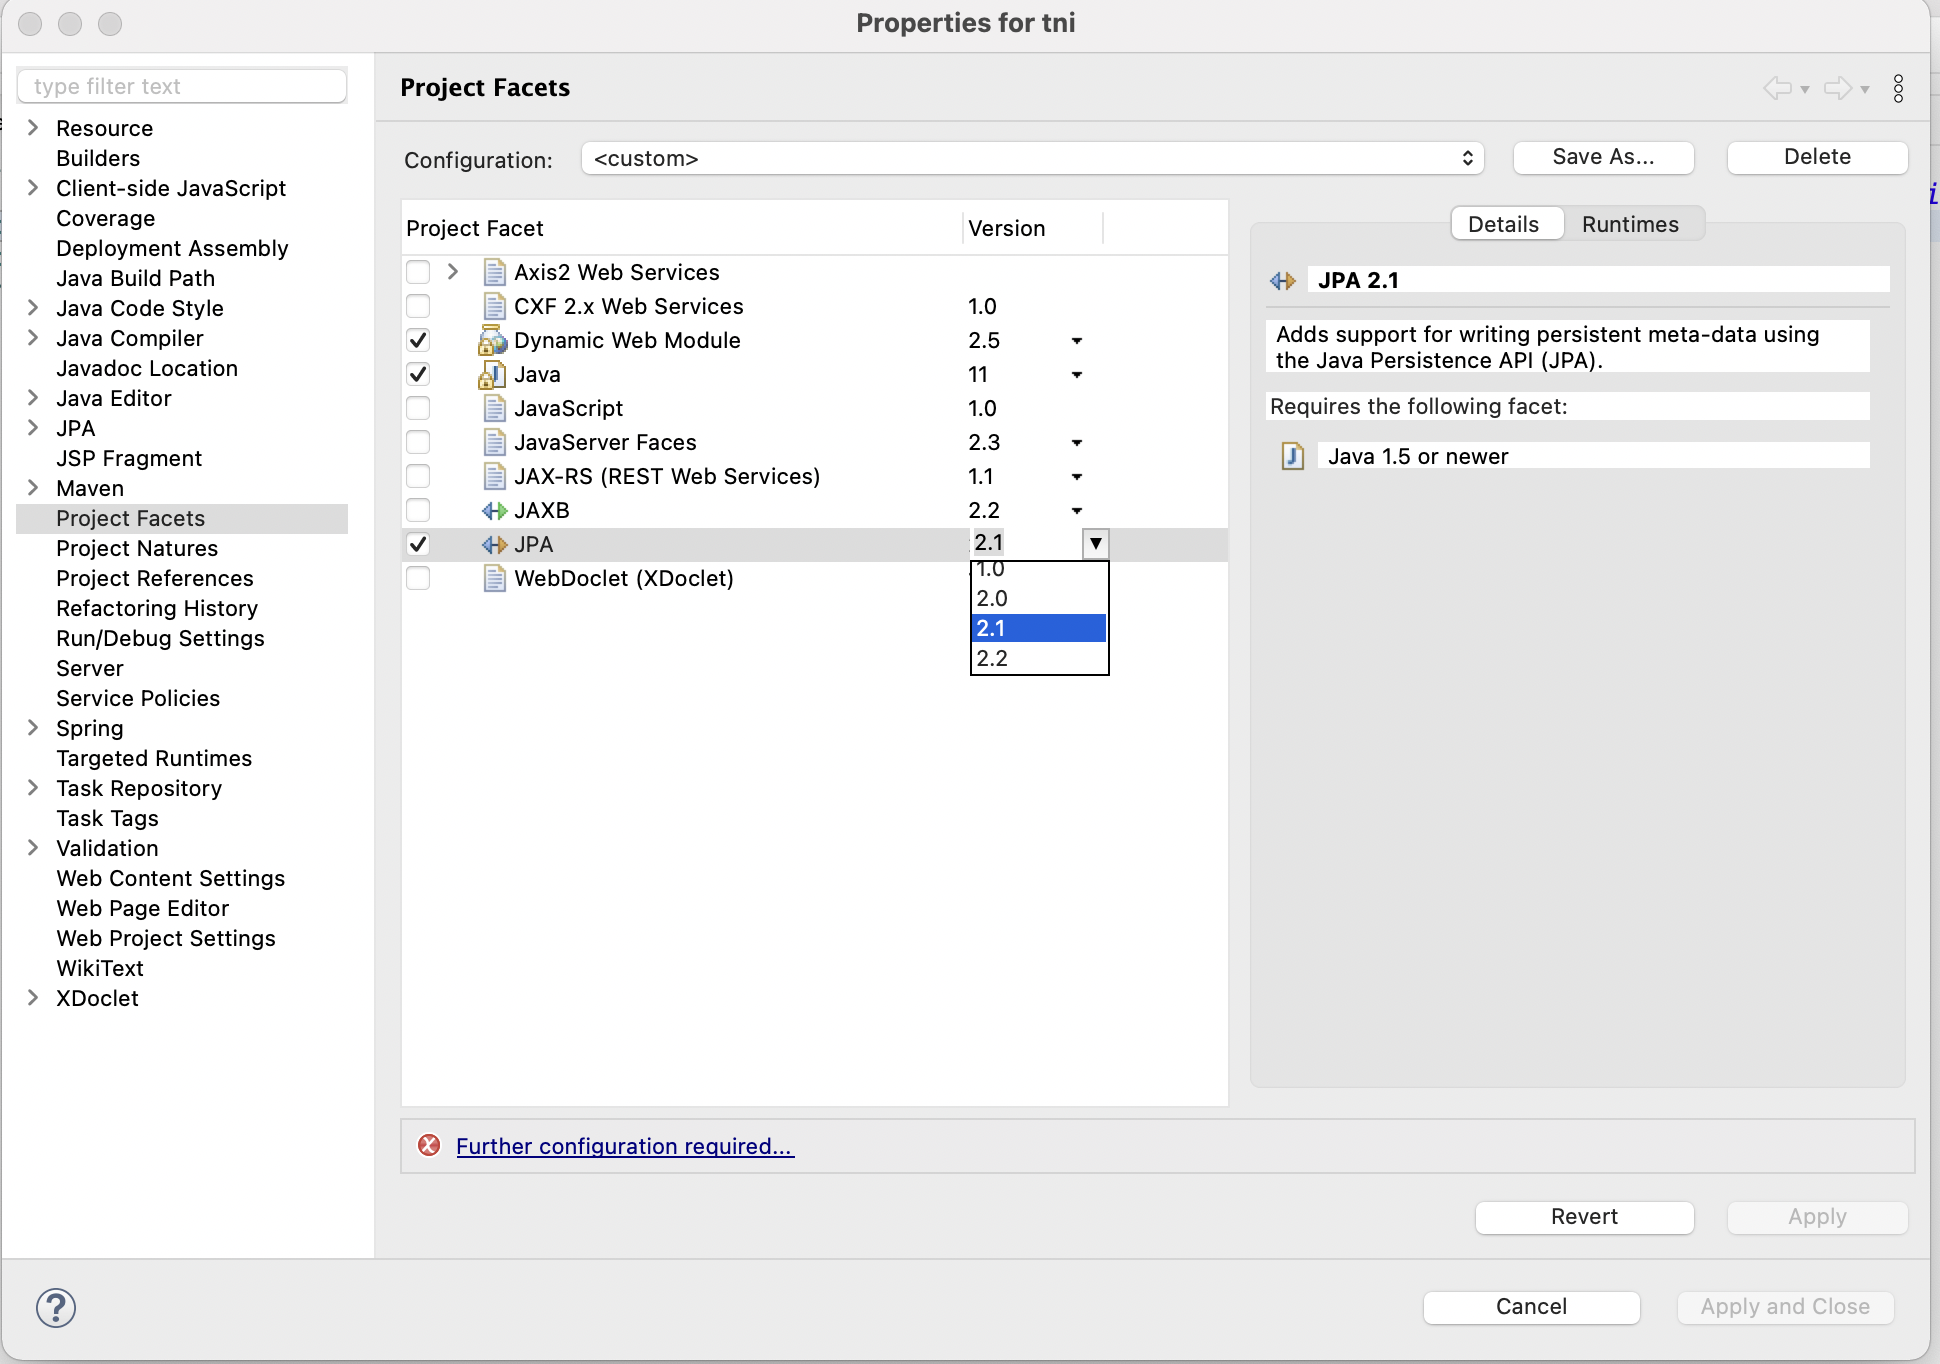Image resolution: width=1940 pixels, height=1364 pixels.
Task: Open the three-dot view menu icon
Action: (1898, 88)
